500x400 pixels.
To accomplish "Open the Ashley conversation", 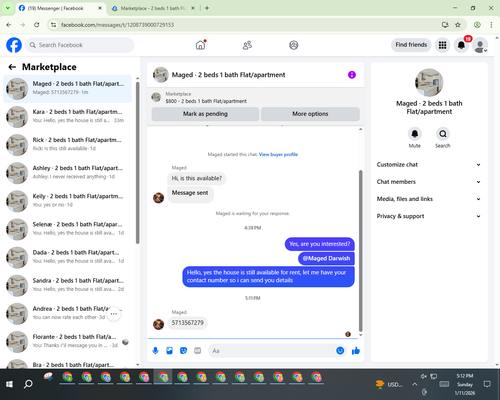I will click(67, 173).
